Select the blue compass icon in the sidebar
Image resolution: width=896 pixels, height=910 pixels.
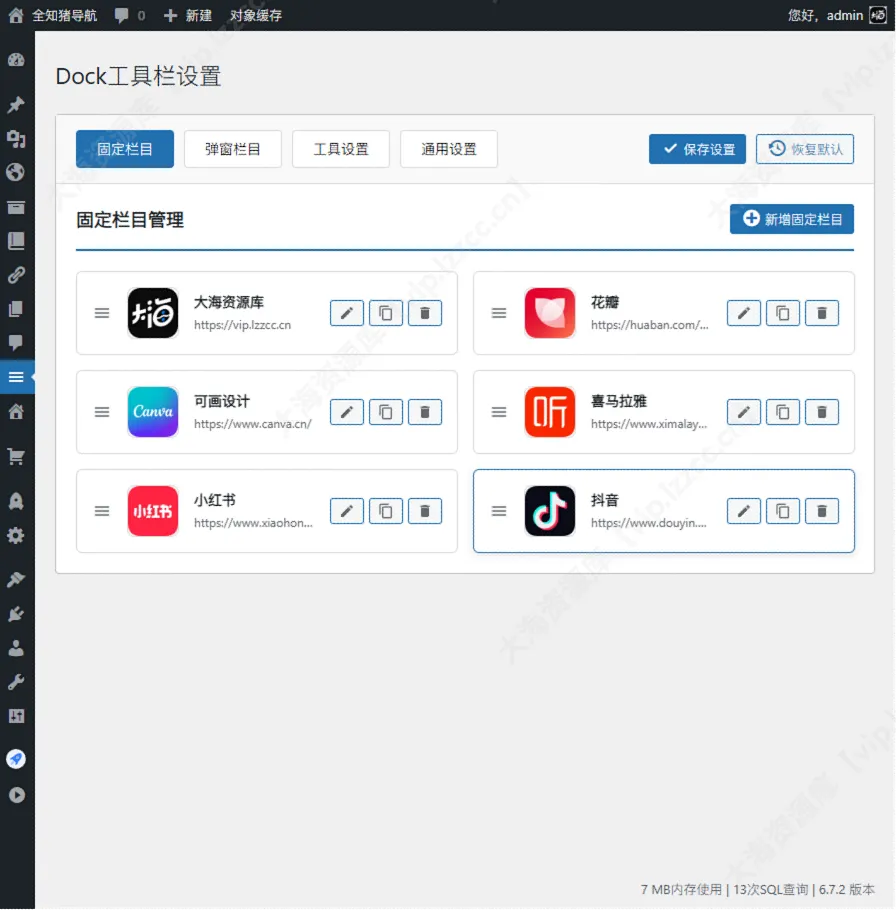pyautogui.click(x=18, y=758)
